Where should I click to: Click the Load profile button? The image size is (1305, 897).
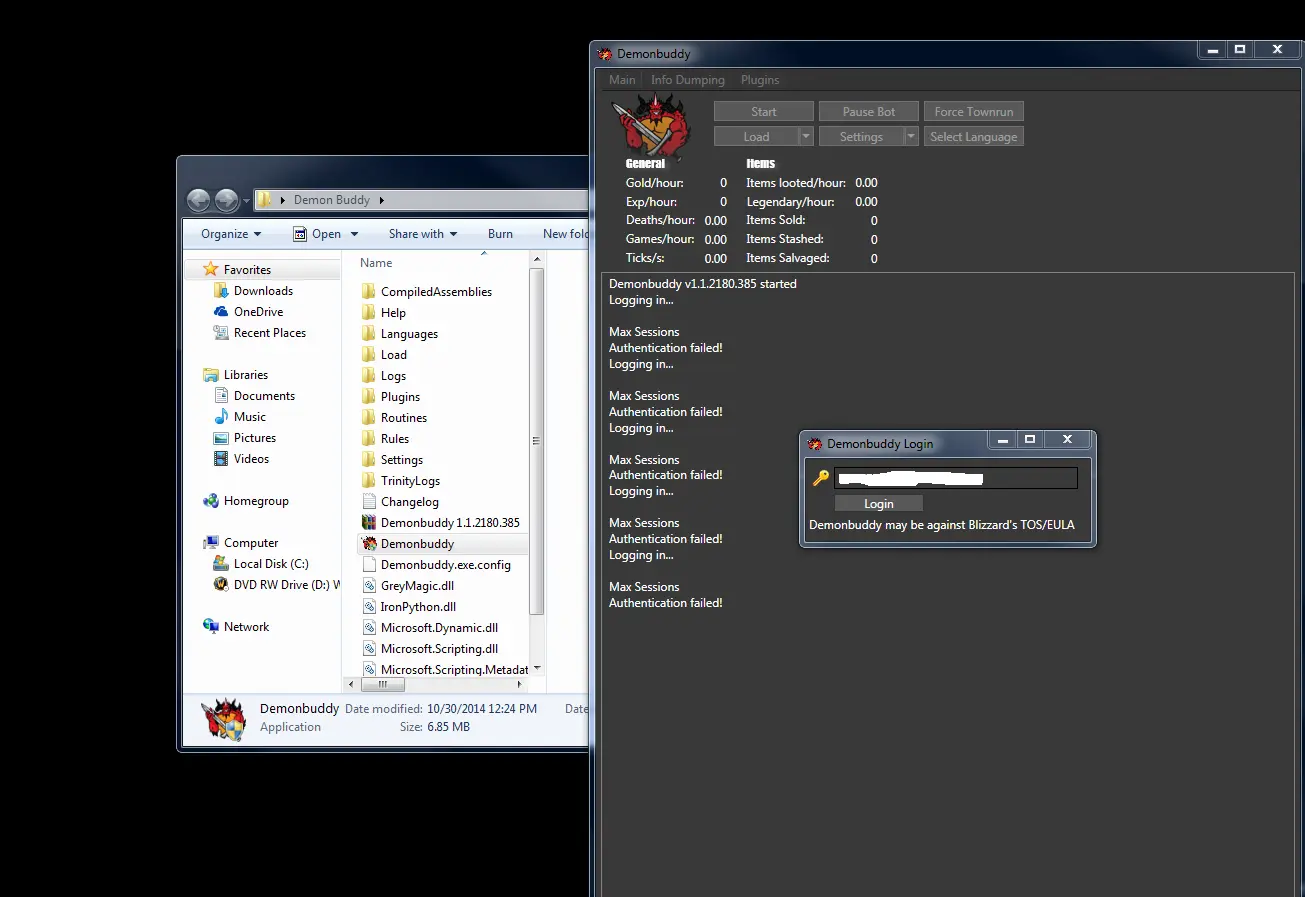pyautogui.click(x=757, y=137)
